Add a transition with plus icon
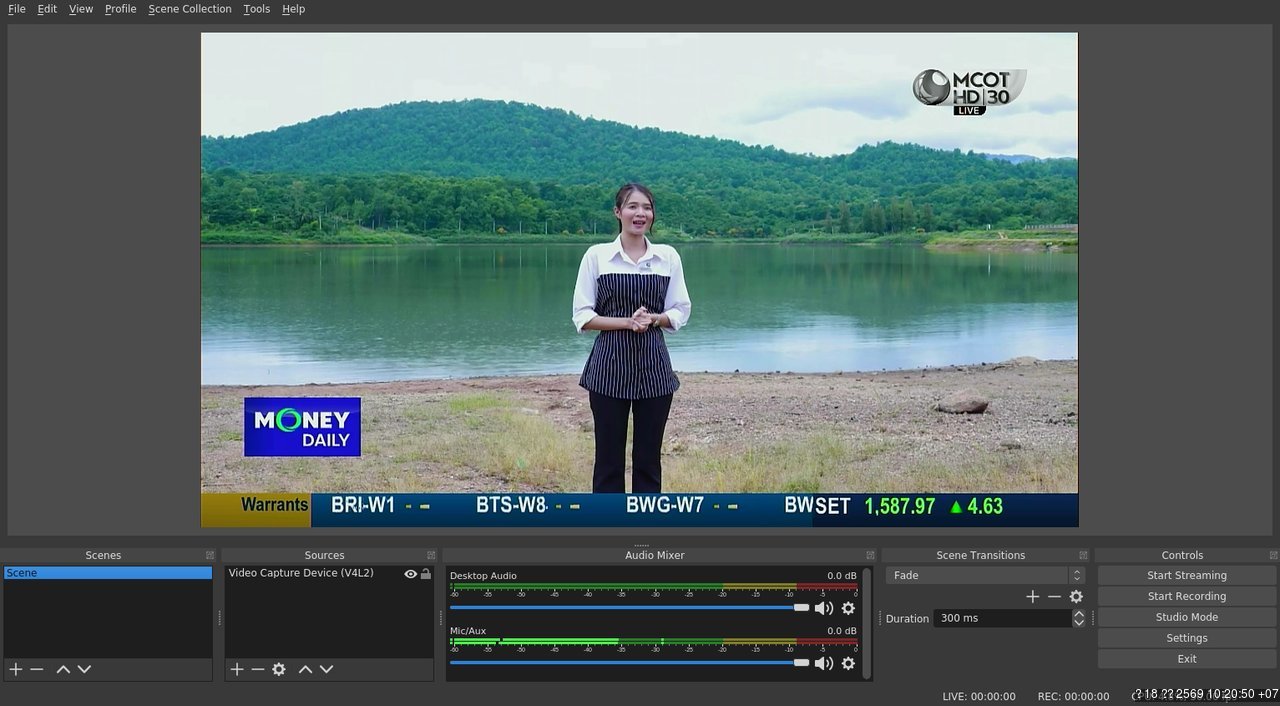The width and height of the screenshot is (1280, 706). 1033,596
